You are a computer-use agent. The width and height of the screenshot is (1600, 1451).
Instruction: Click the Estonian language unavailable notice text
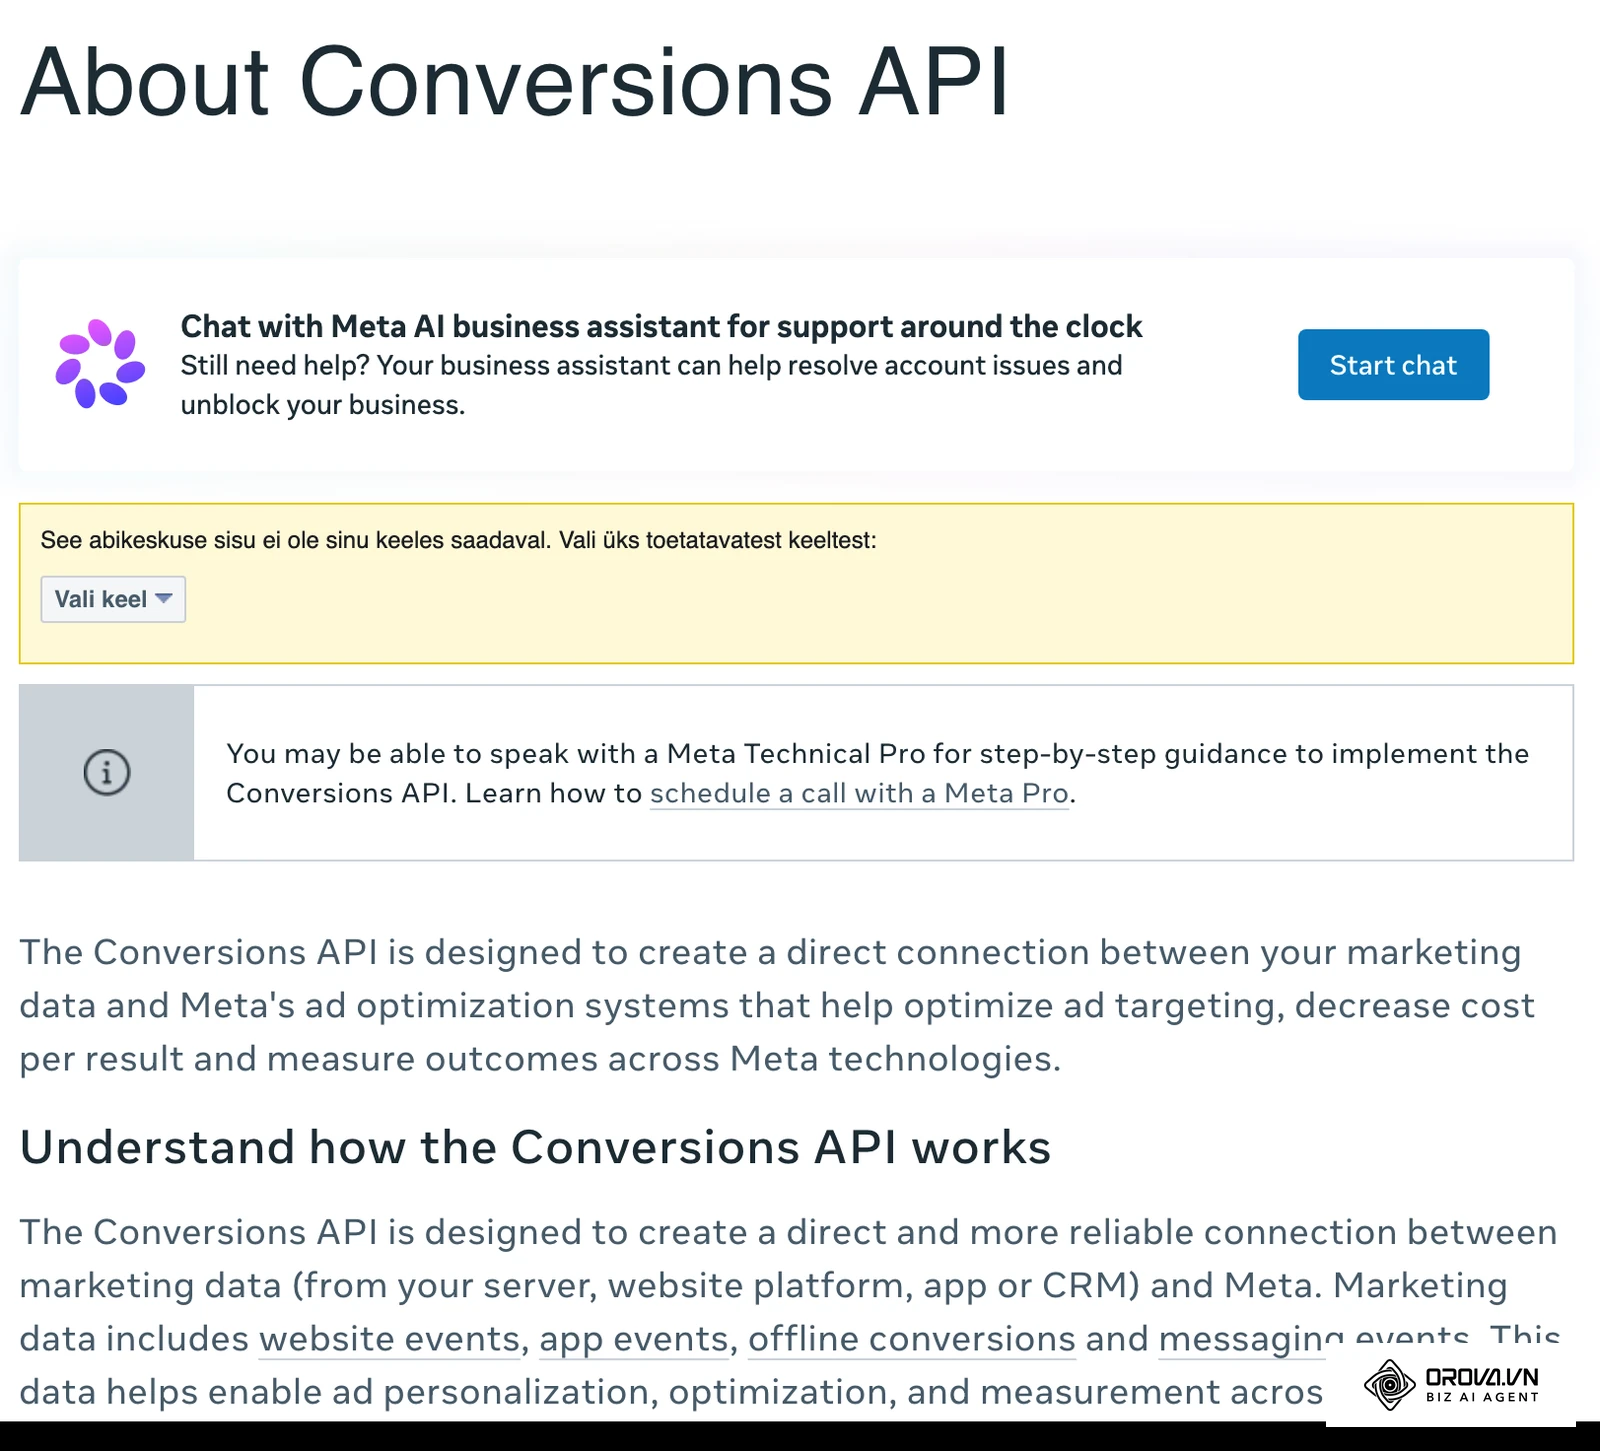pos(458,541)
